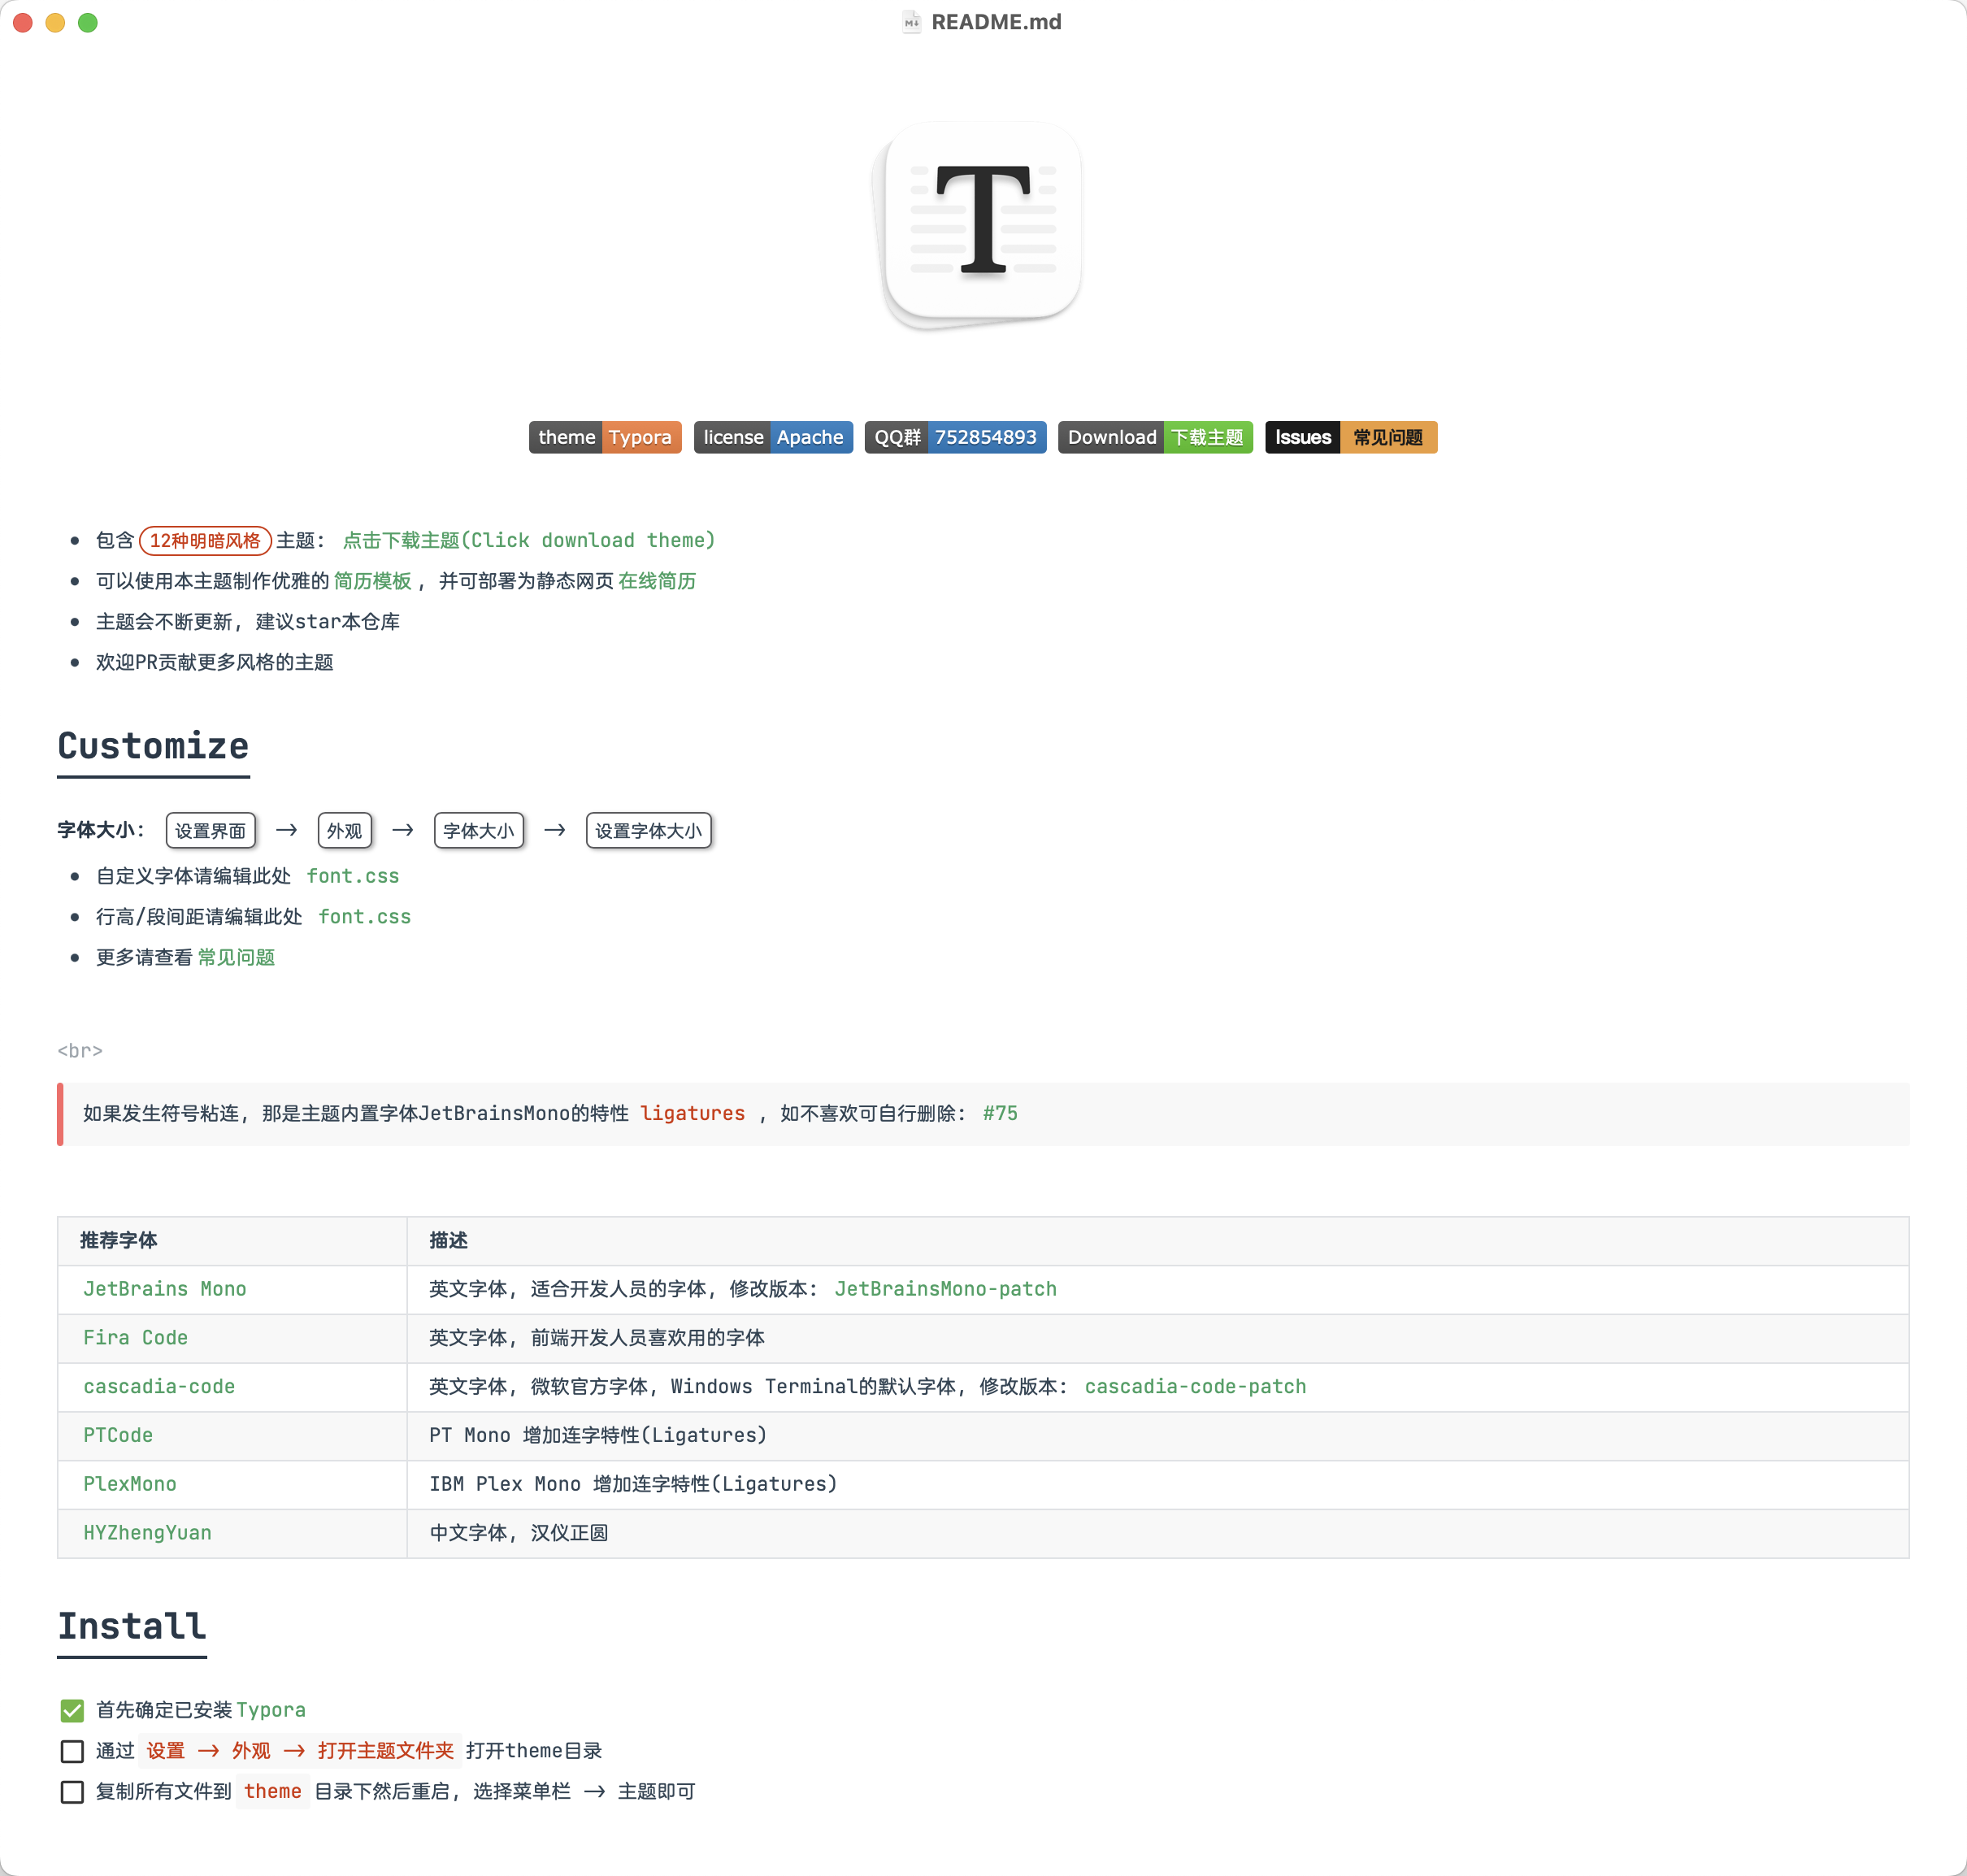1967x1876 pixels.
Task: Open the Issues 常见问题 badge icon
Action: [1353, 436]
